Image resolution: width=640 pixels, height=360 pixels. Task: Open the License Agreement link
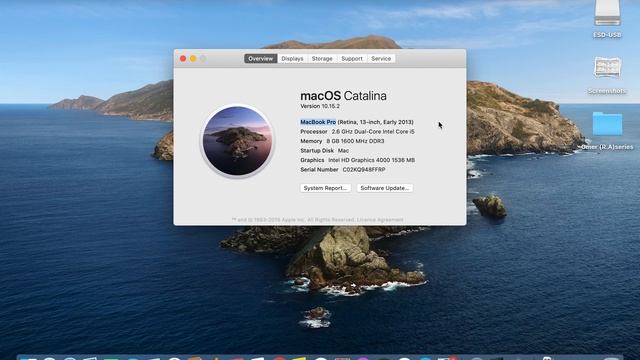[x=380, y=220]
